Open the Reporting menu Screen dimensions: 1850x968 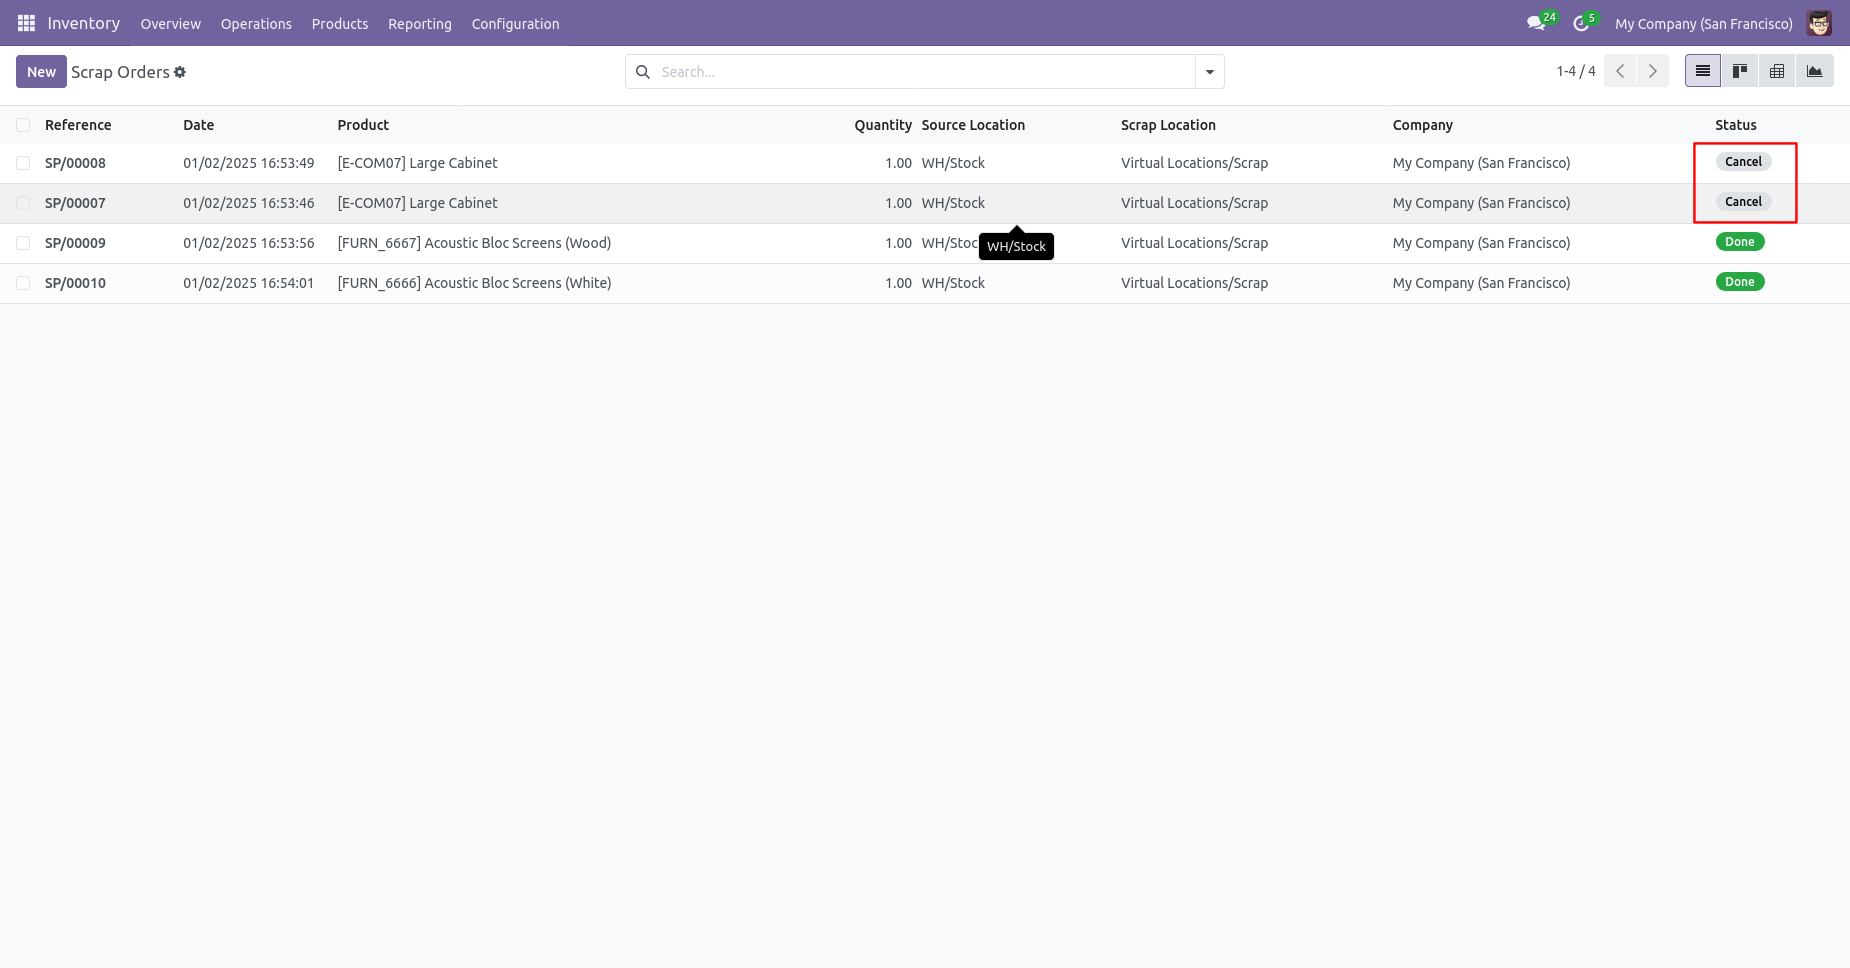coord(420,24)
